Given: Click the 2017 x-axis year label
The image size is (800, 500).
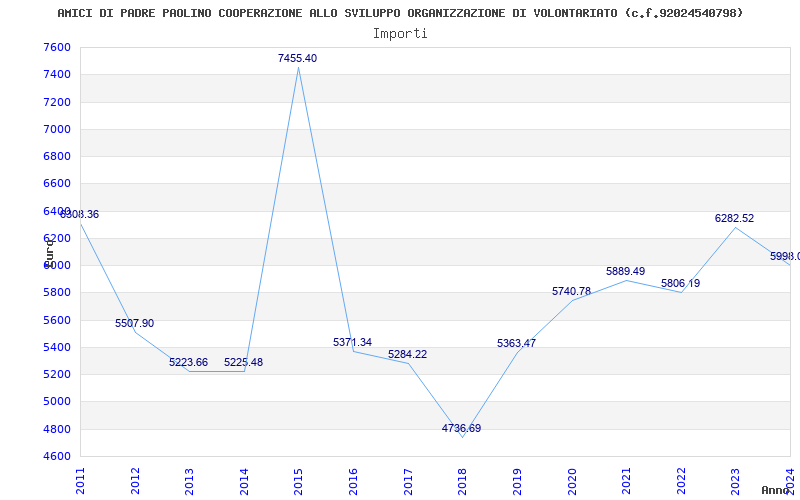Looking at the screenshot, I should click(x=408, y=481).
